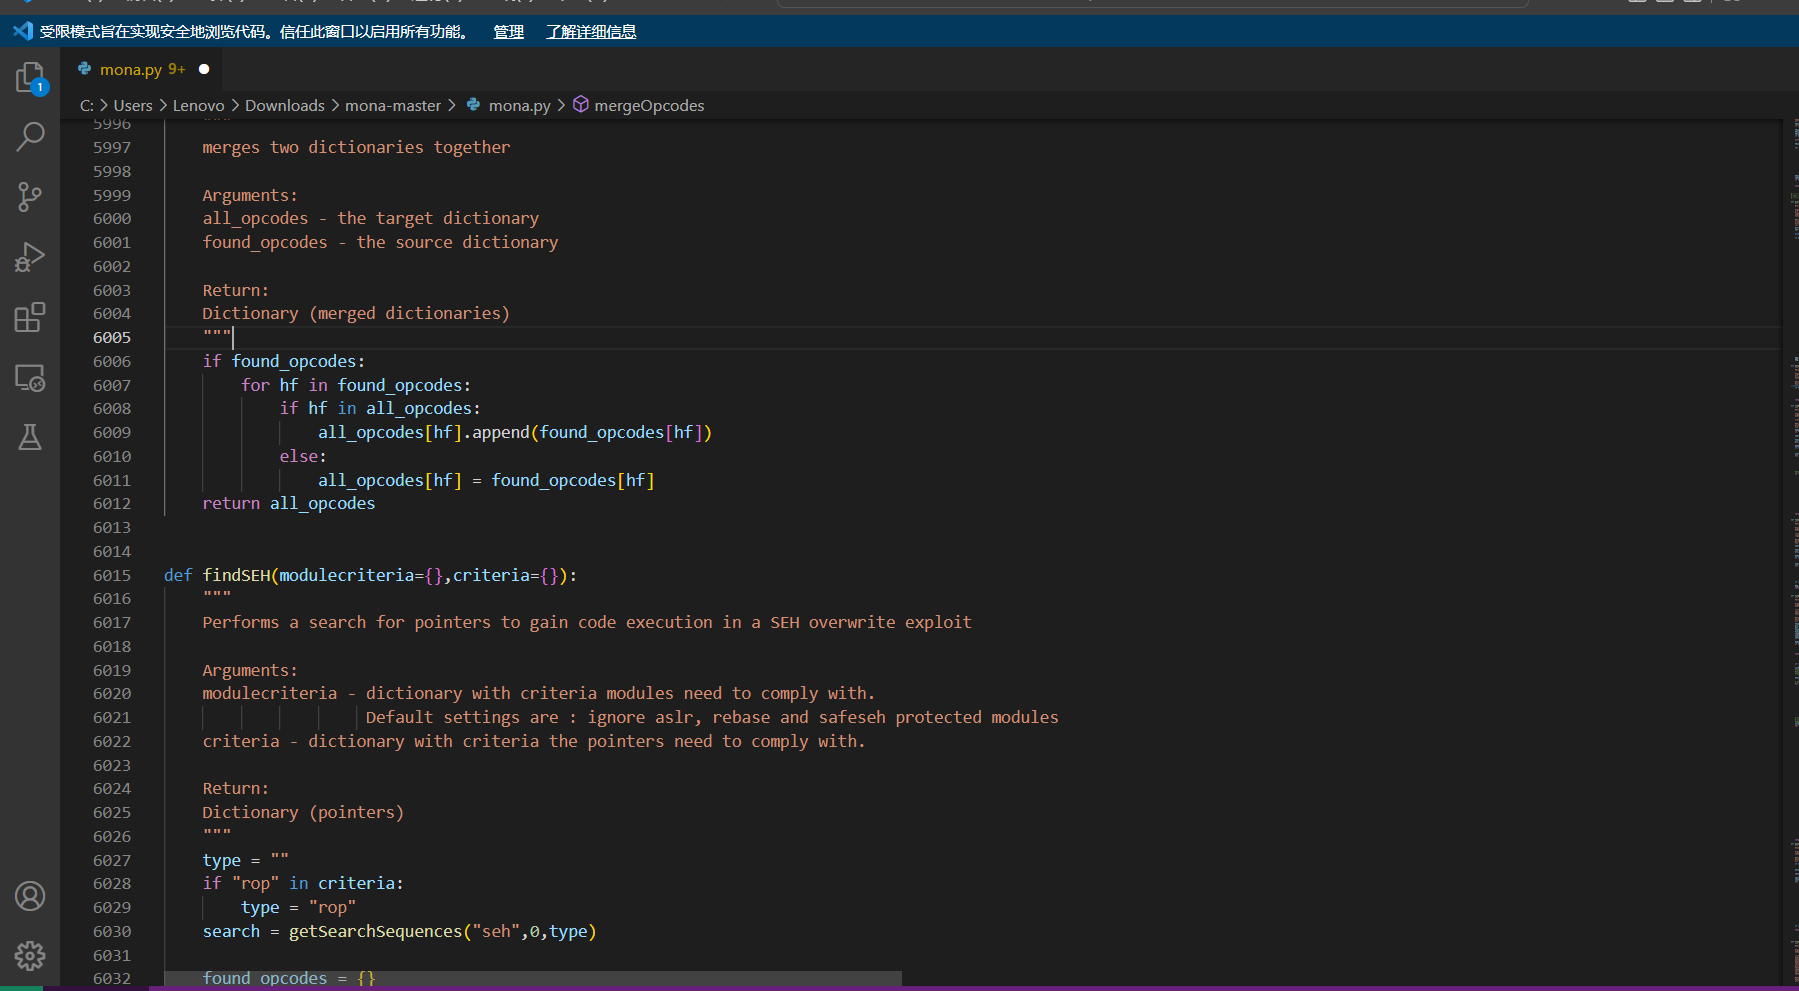
Task: Click the 'else:' line 6010
Action: [x=303, y=456]
